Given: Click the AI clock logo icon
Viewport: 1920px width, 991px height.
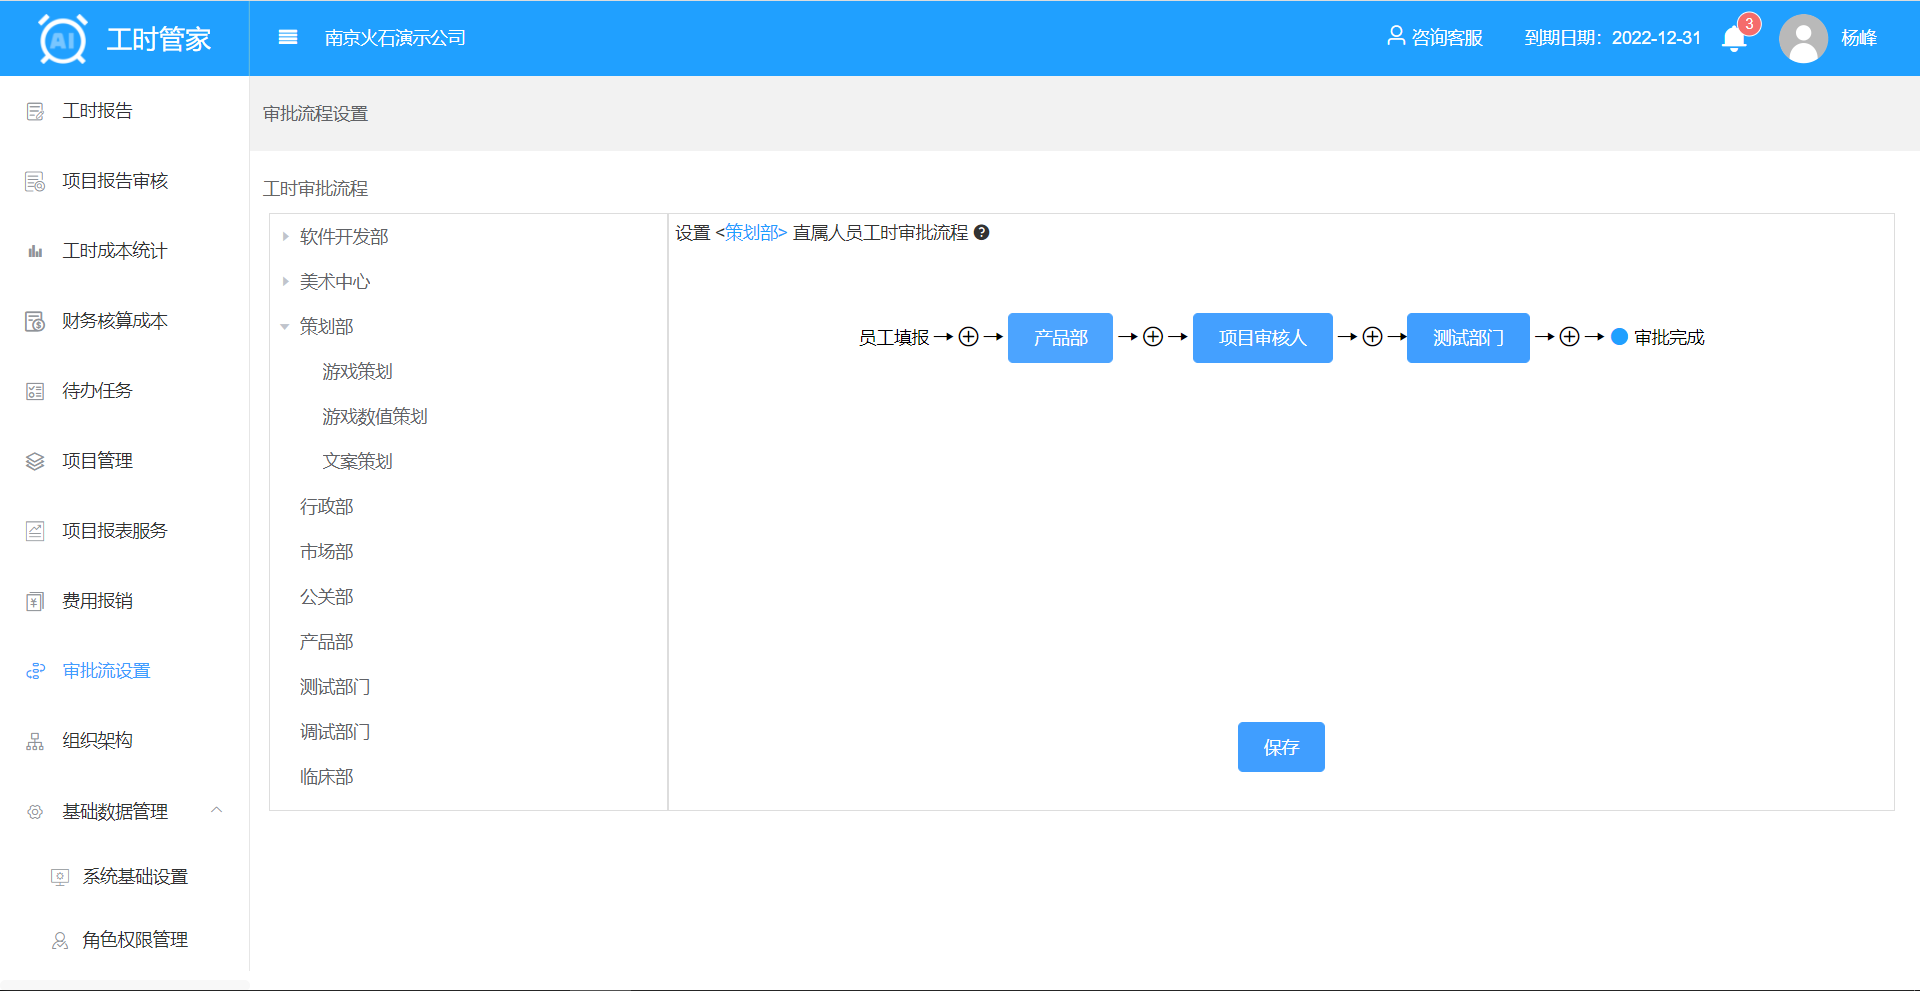Looking at the screenshot, I should coord(63,39).
